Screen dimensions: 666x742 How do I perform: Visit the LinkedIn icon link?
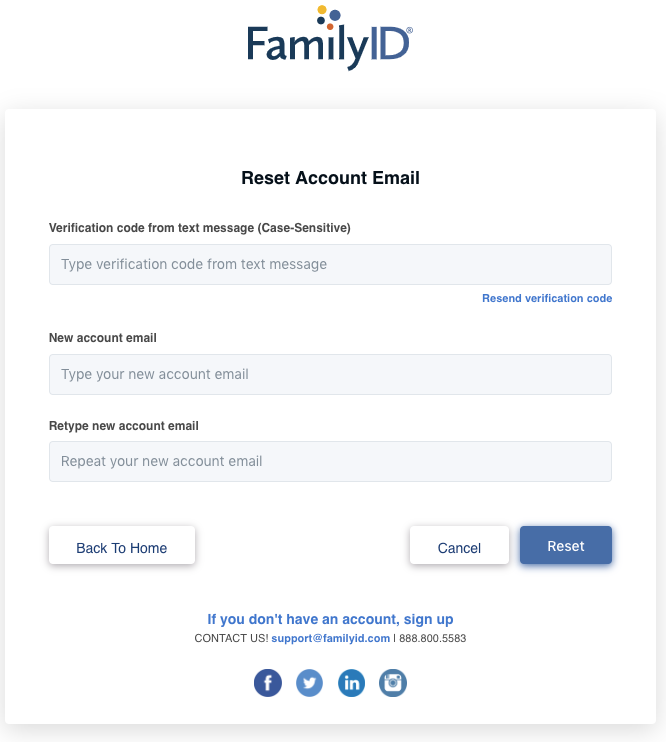(x=351, y=683)
